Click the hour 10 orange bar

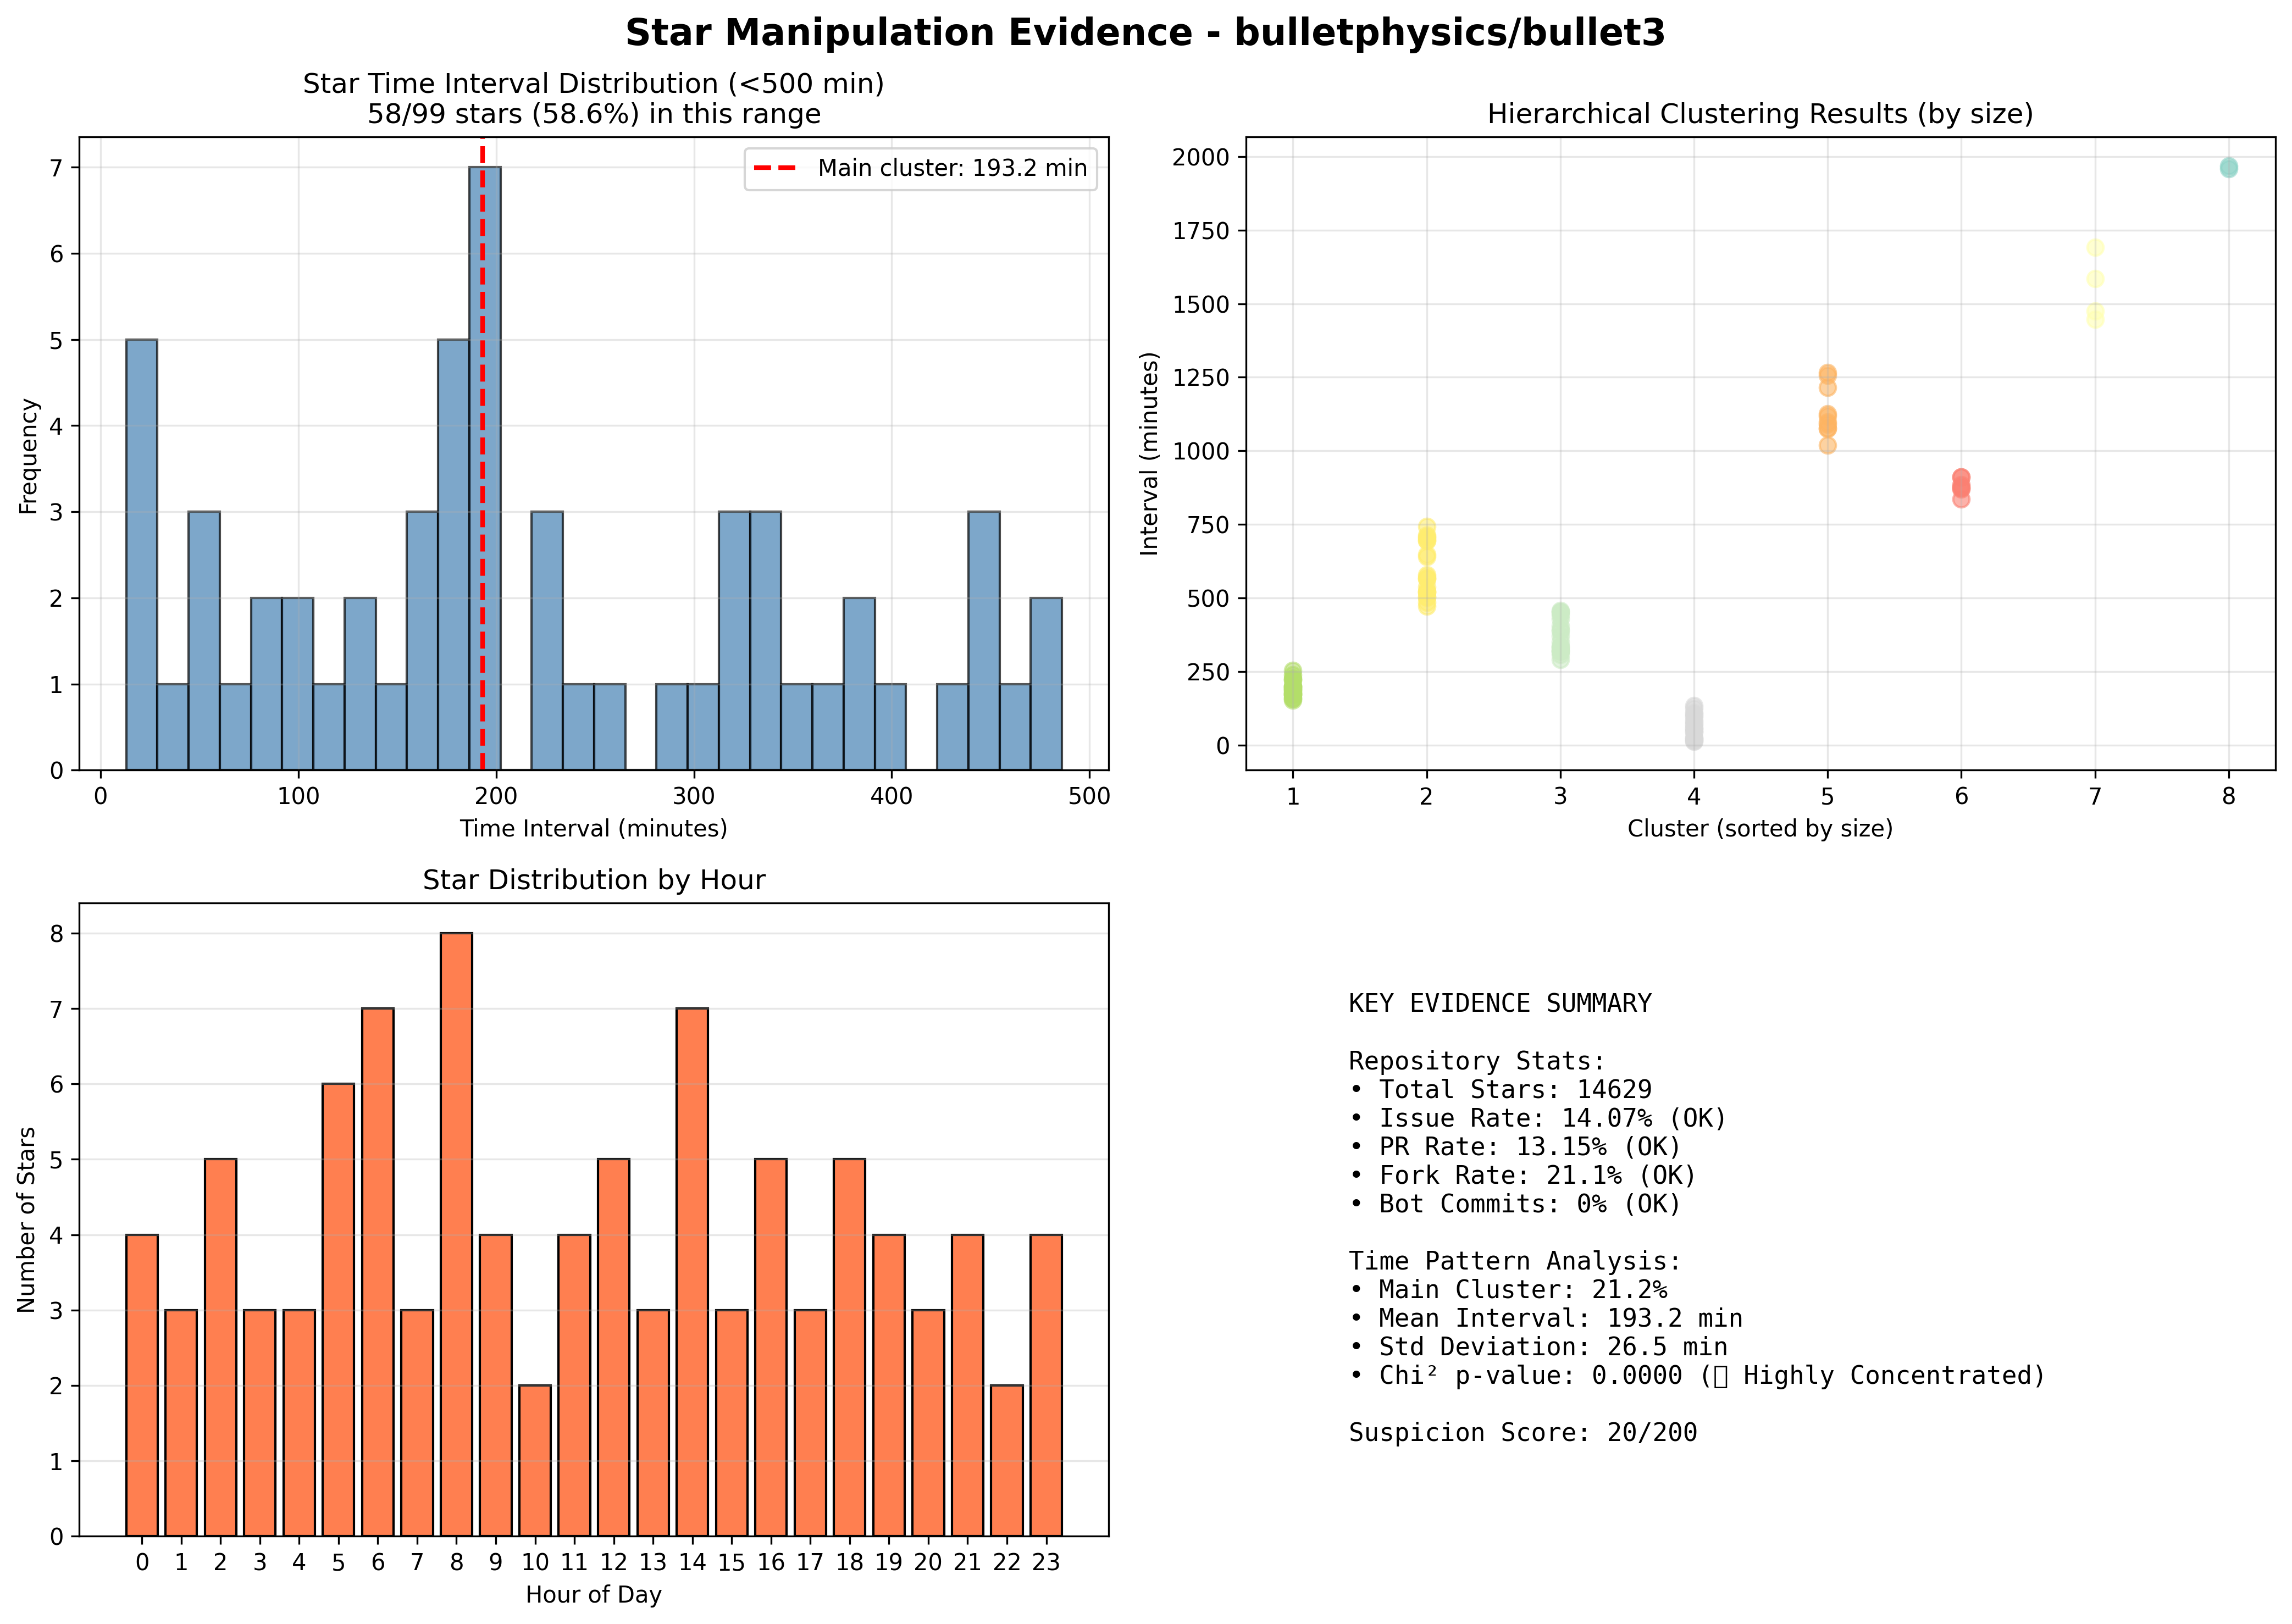pyautogui.click(x=535, y=1460)
